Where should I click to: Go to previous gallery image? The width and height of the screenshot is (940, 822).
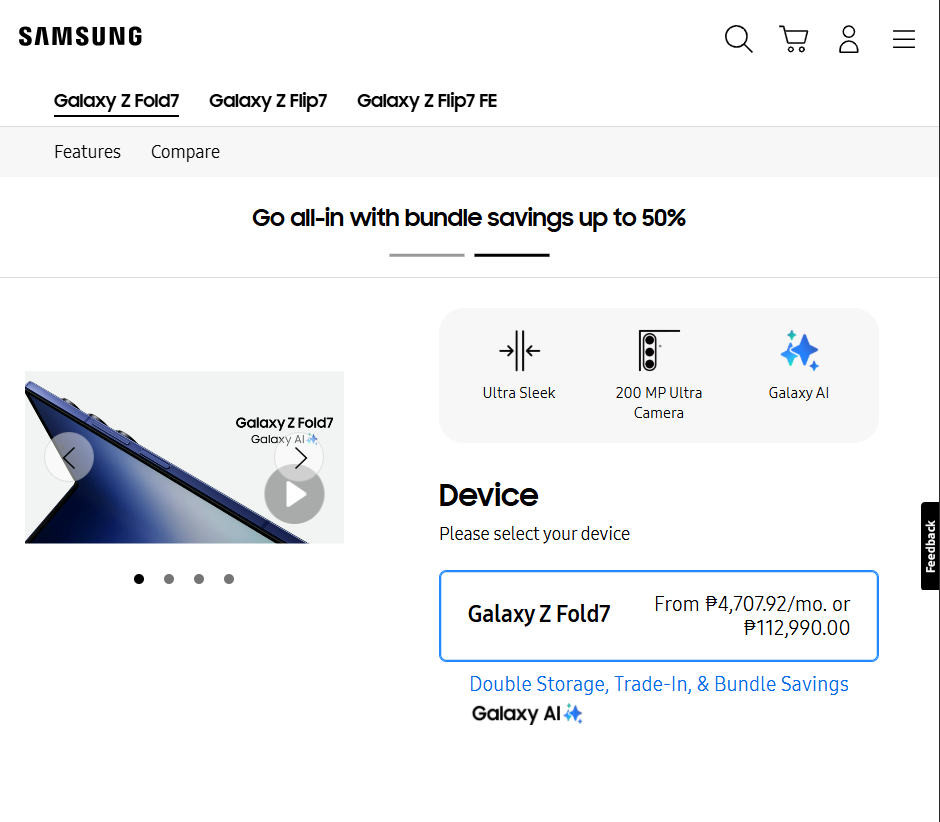[x=69, y=457]
